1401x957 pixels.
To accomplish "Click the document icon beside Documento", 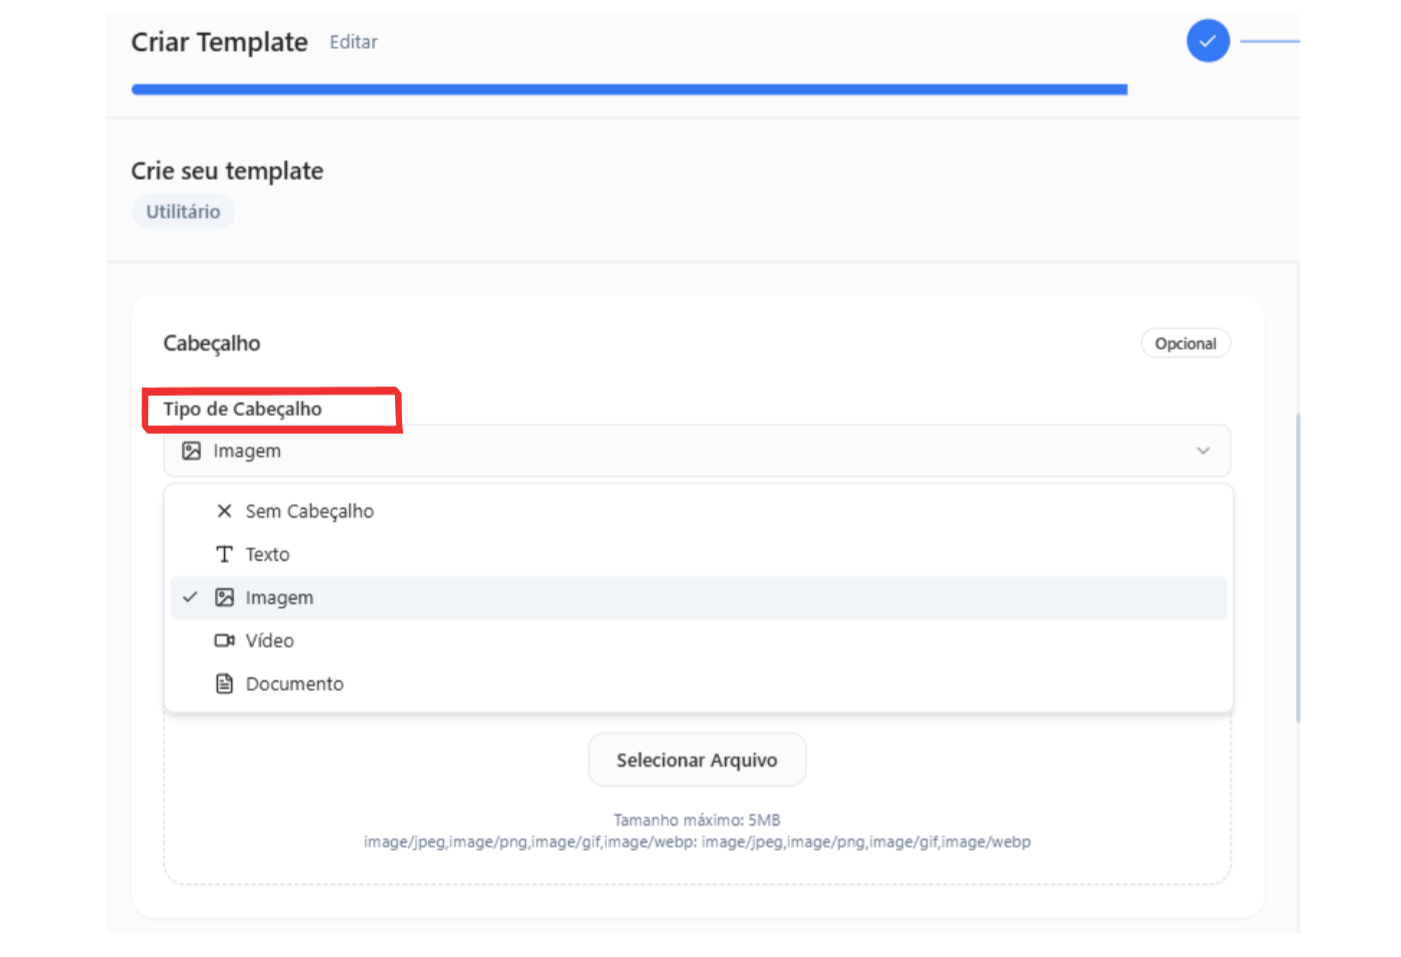I will click(x=224, y=684).
